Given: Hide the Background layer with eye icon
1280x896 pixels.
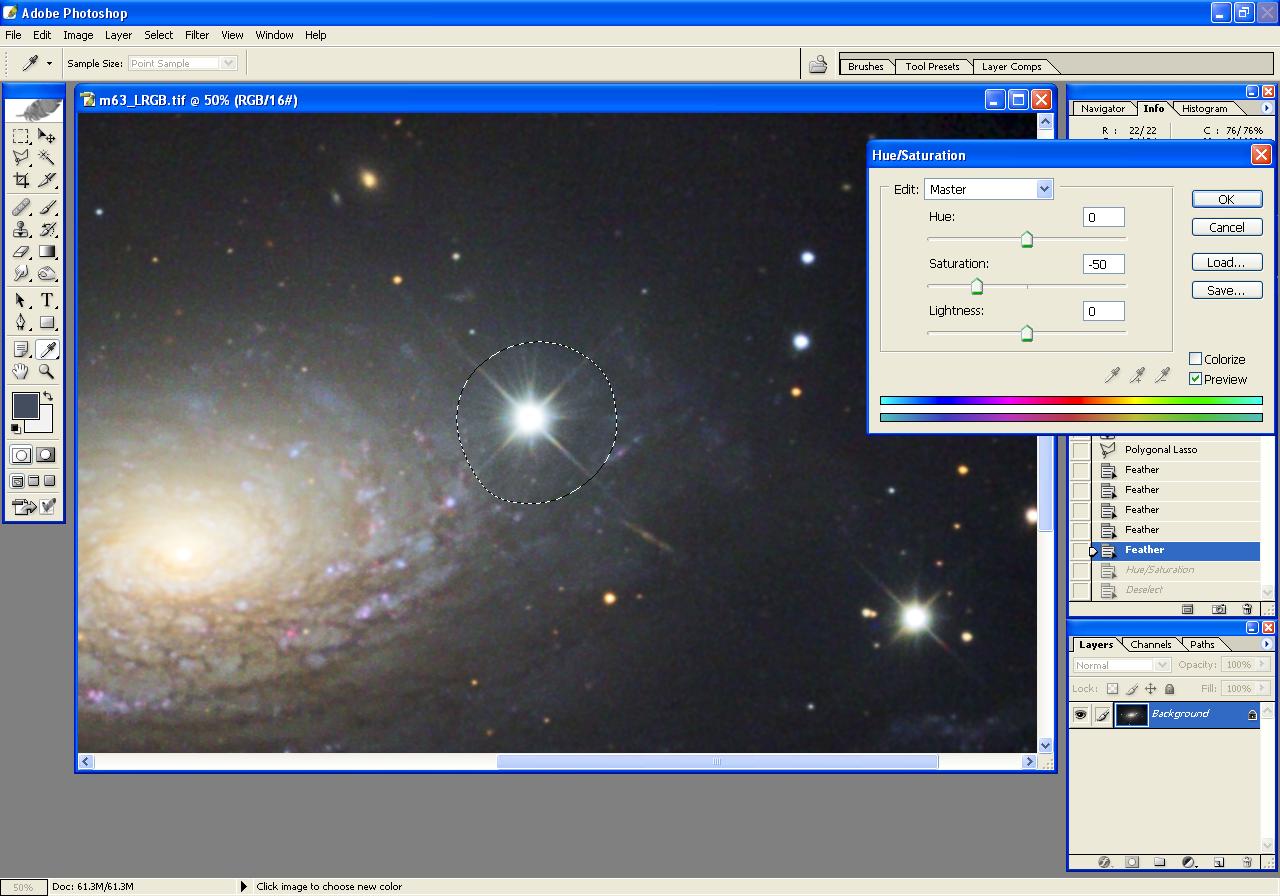Looking at the screenshot, I should [1080, 714].
